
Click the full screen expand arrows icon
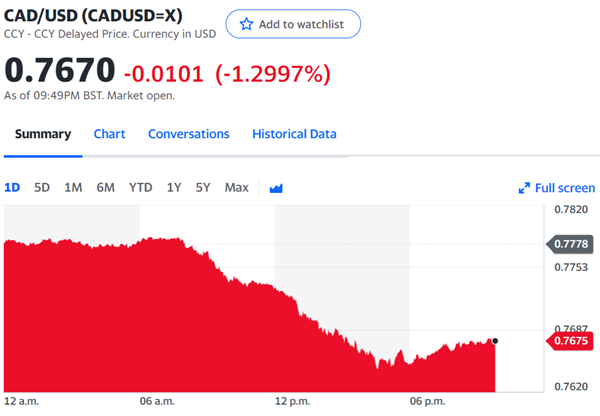[524, 188]
